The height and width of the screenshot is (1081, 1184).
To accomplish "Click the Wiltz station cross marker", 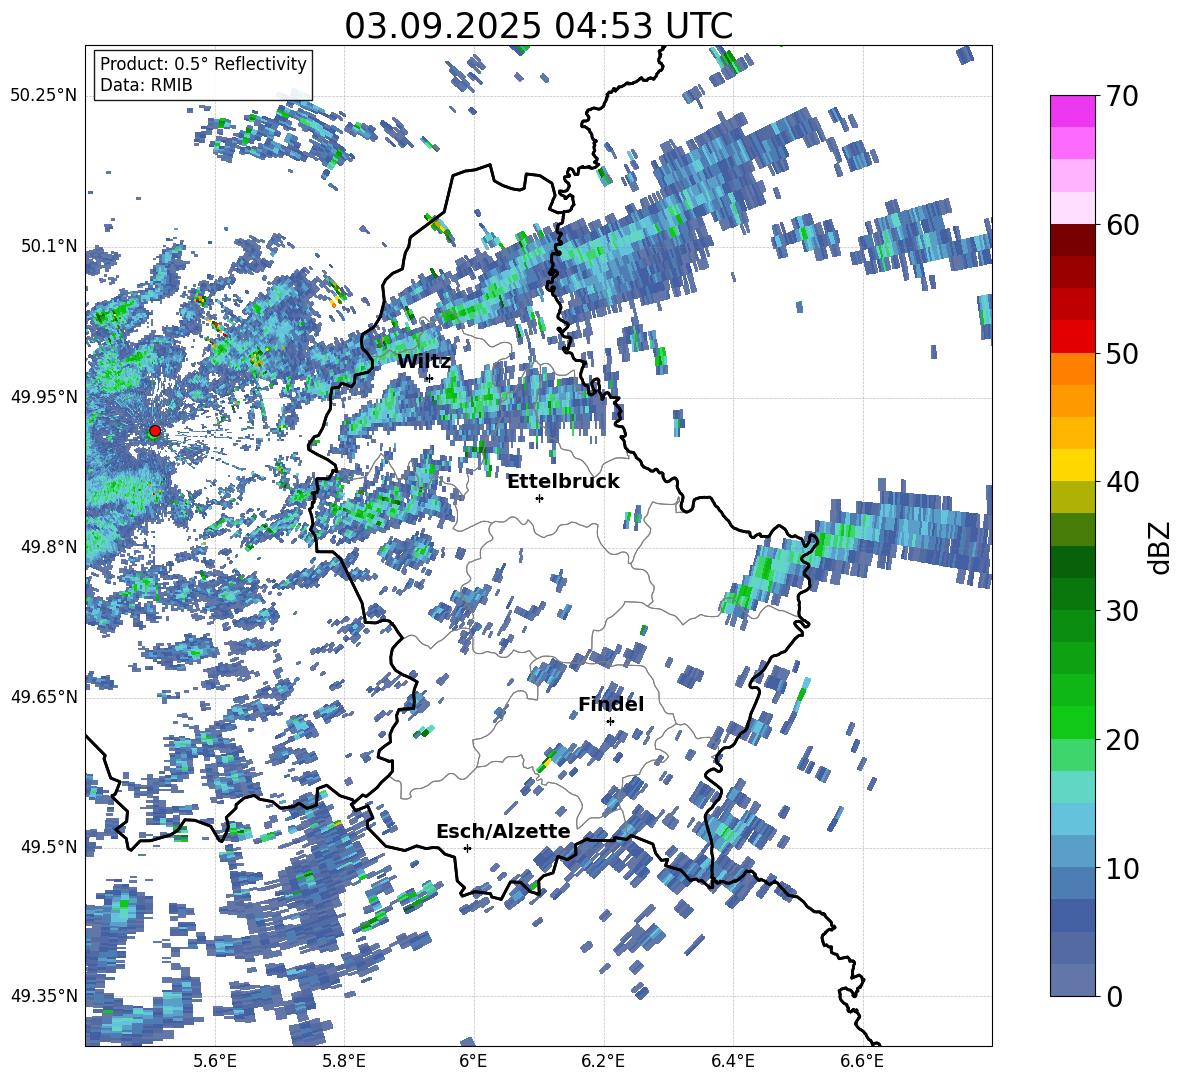I will pos(429,378).
